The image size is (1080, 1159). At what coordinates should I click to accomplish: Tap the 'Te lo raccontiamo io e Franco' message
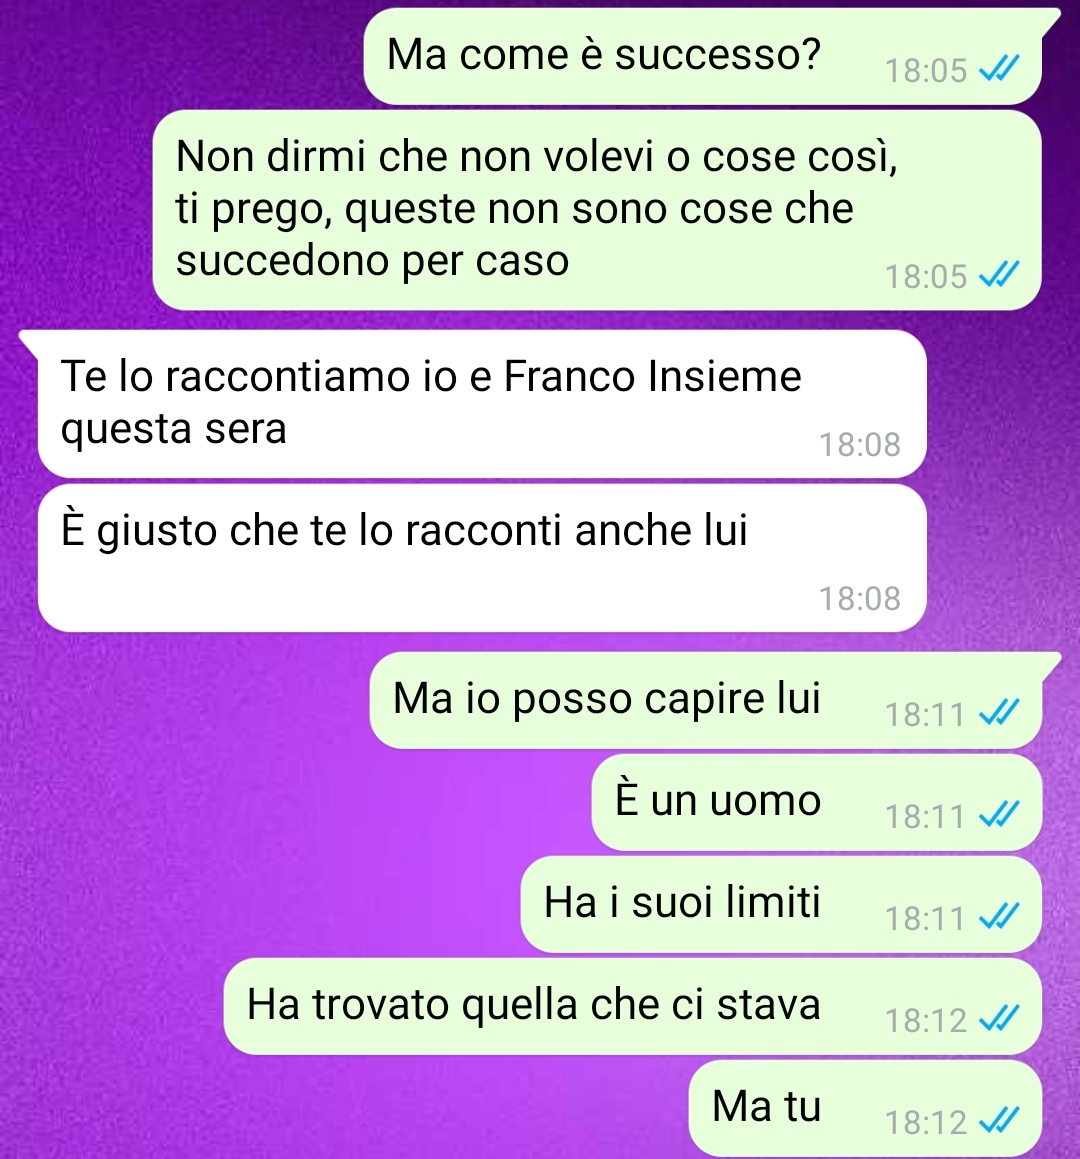click(482, 404)
